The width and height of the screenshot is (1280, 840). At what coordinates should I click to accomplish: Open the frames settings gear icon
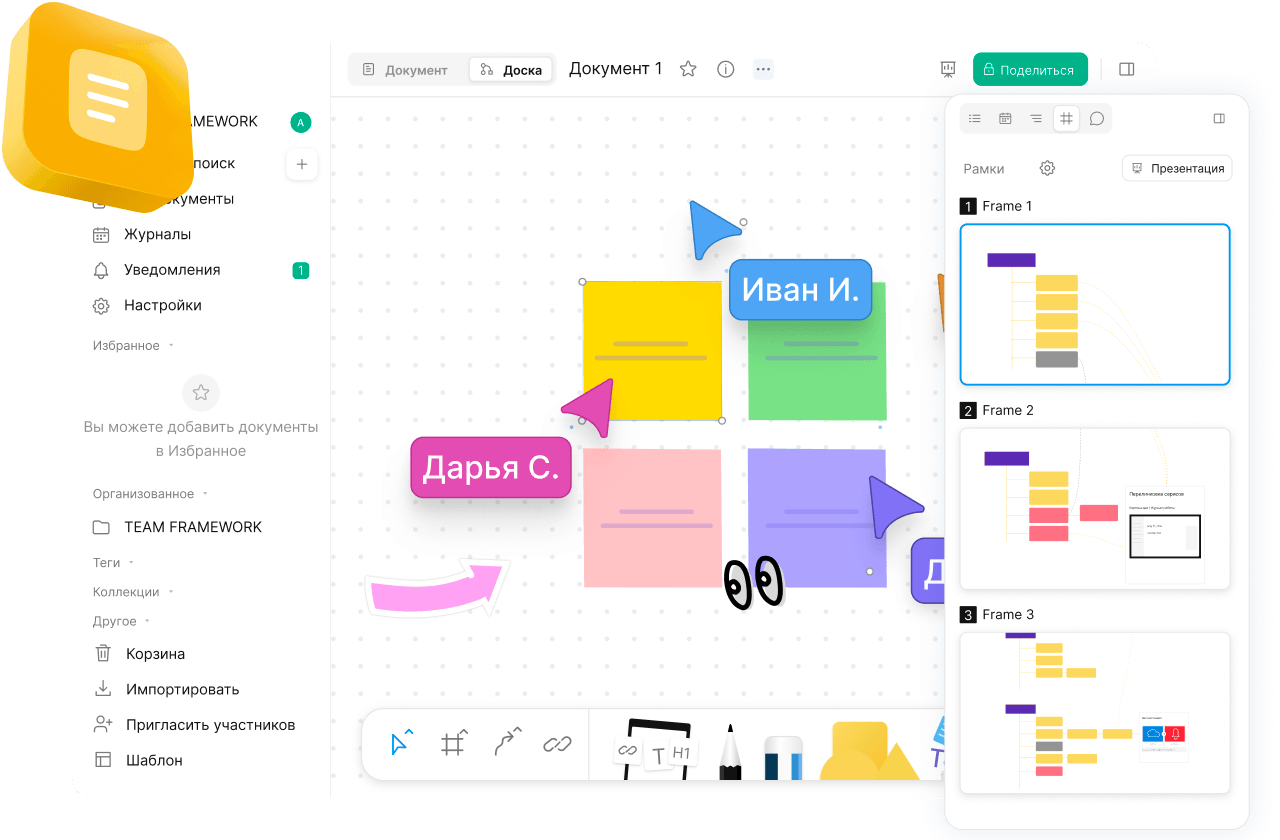(1047, 168)
